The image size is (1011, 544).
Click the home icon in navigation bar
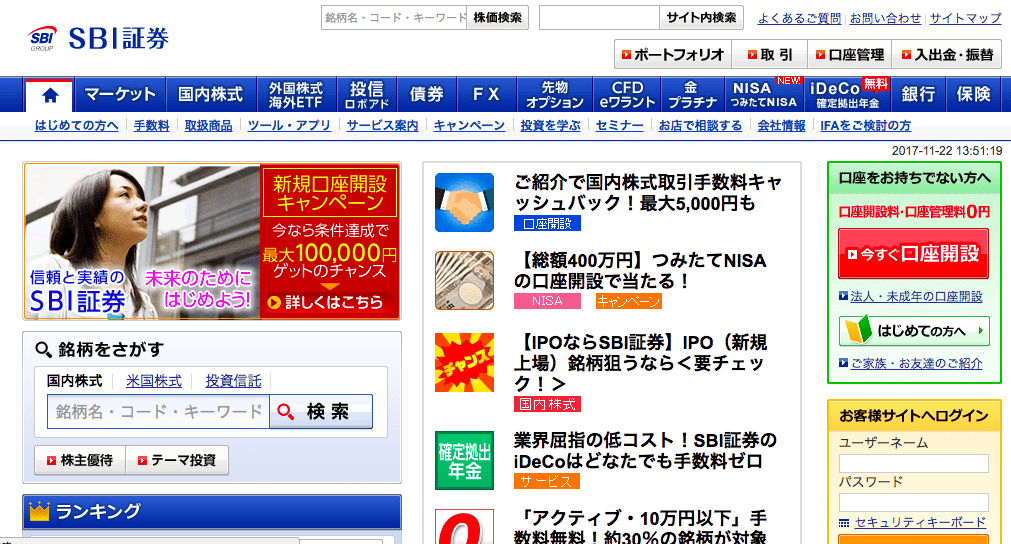click(x=50, y=95)
